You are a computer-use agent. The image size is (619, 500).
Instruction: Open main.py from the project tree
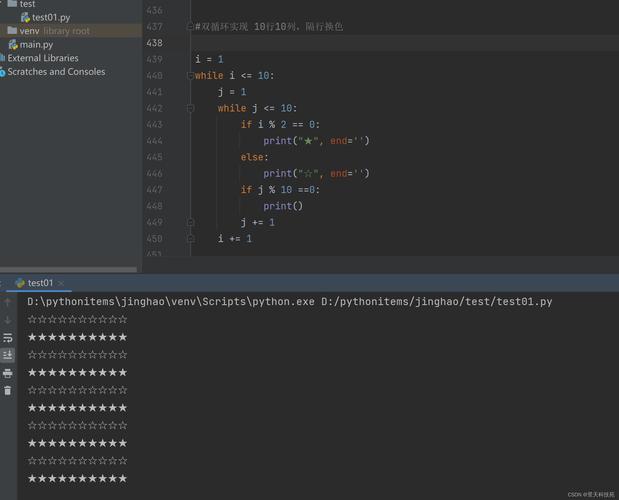pos(36,45)
